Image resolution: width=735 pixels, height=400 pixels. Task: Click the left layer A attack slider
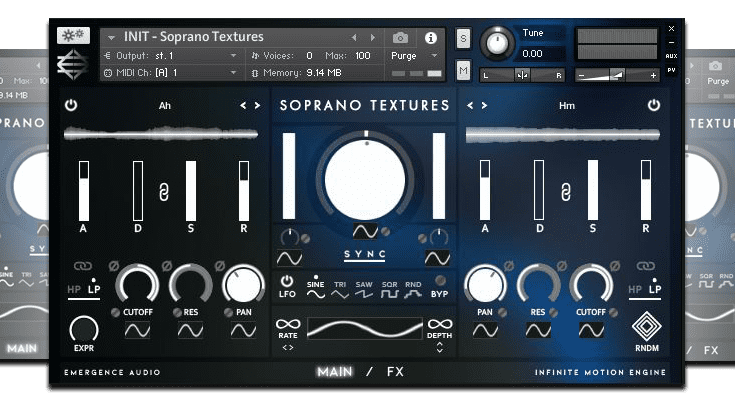pos(84,190)
